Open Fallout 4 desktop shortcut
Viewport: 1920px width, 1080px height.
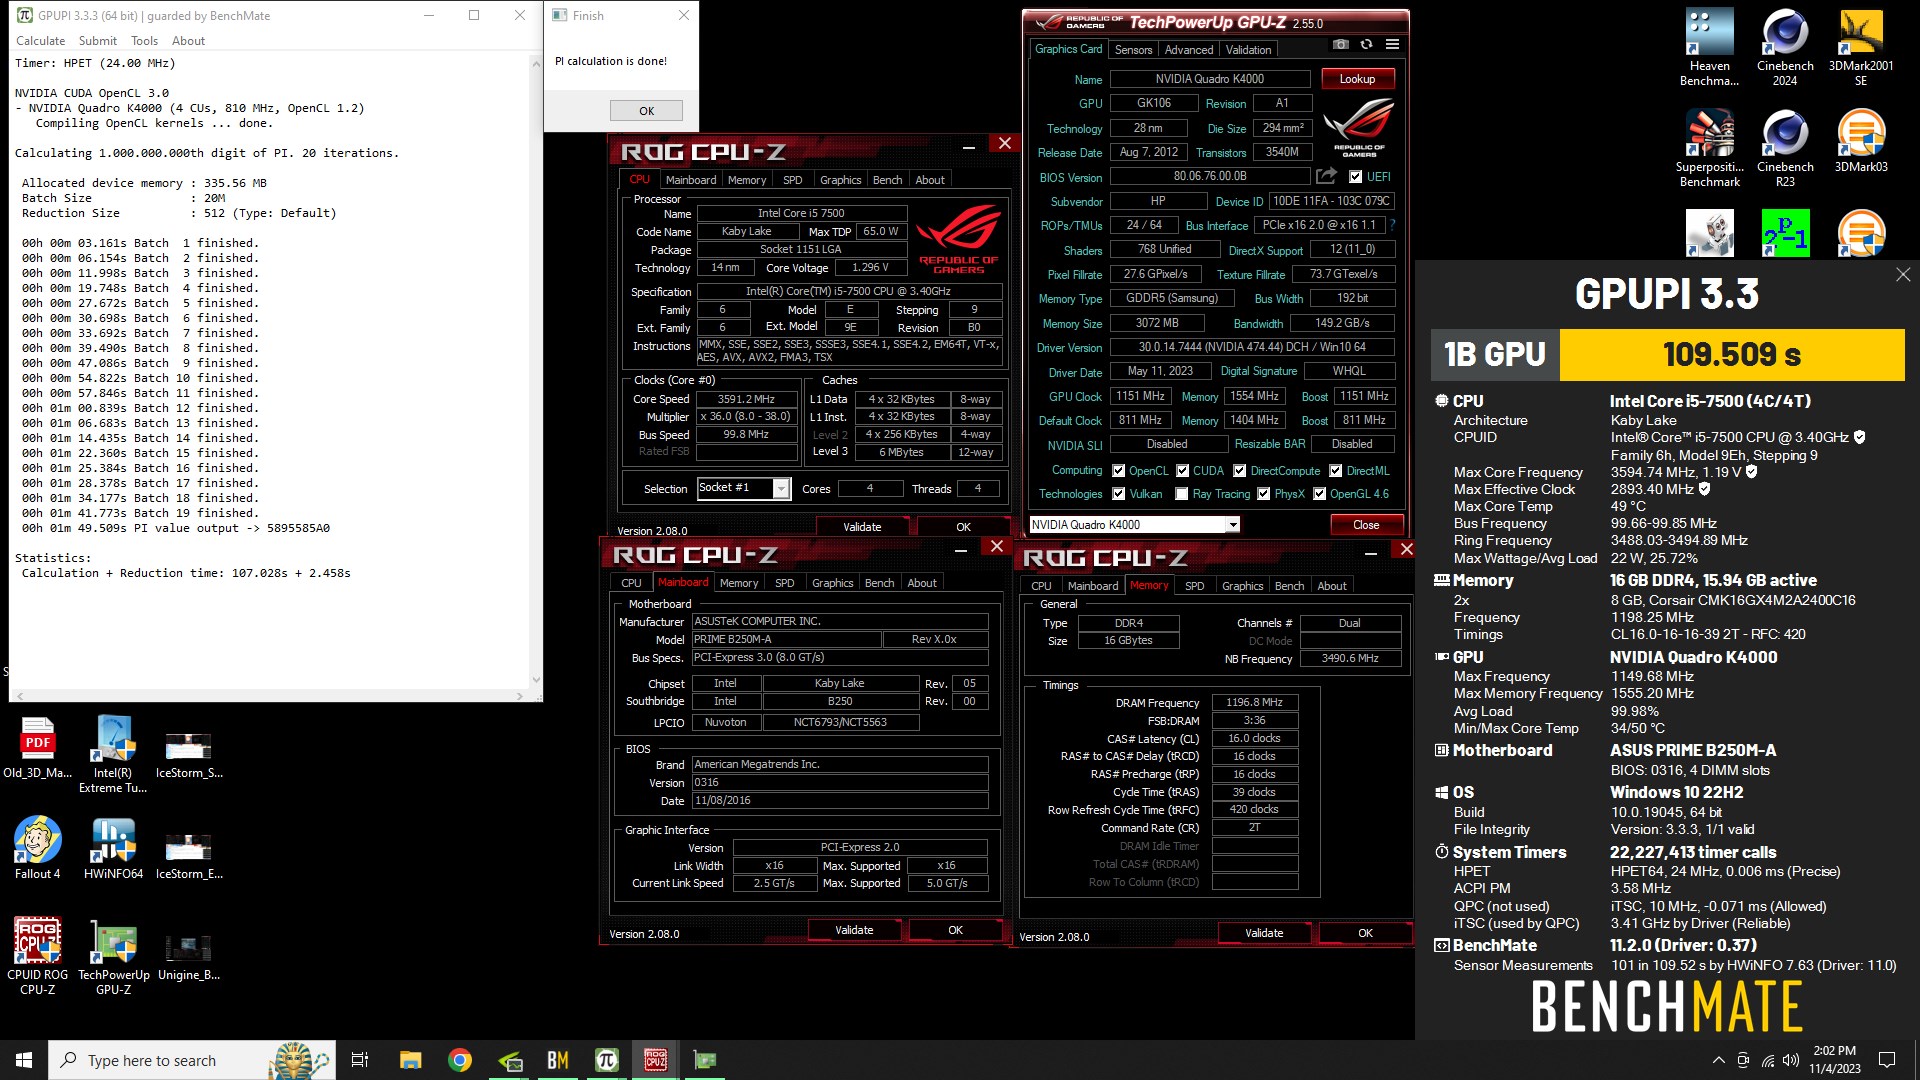[37, 848]
